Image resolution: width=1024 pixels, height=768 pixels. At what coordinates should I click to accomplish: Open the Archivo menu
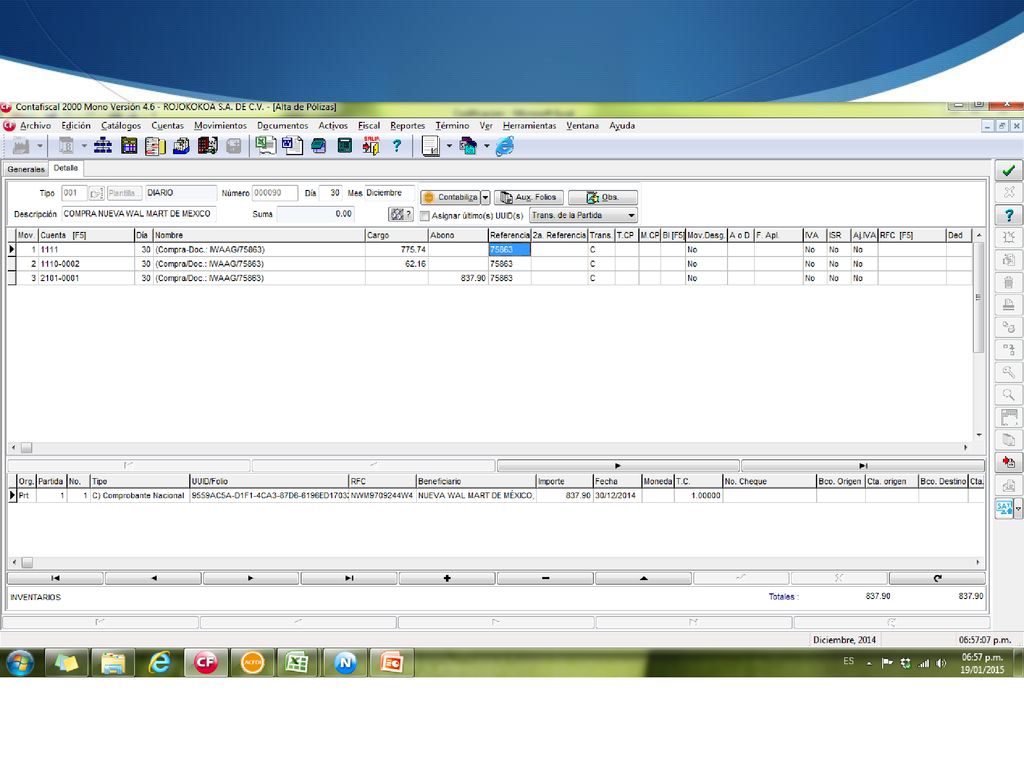tap(35, 125)
